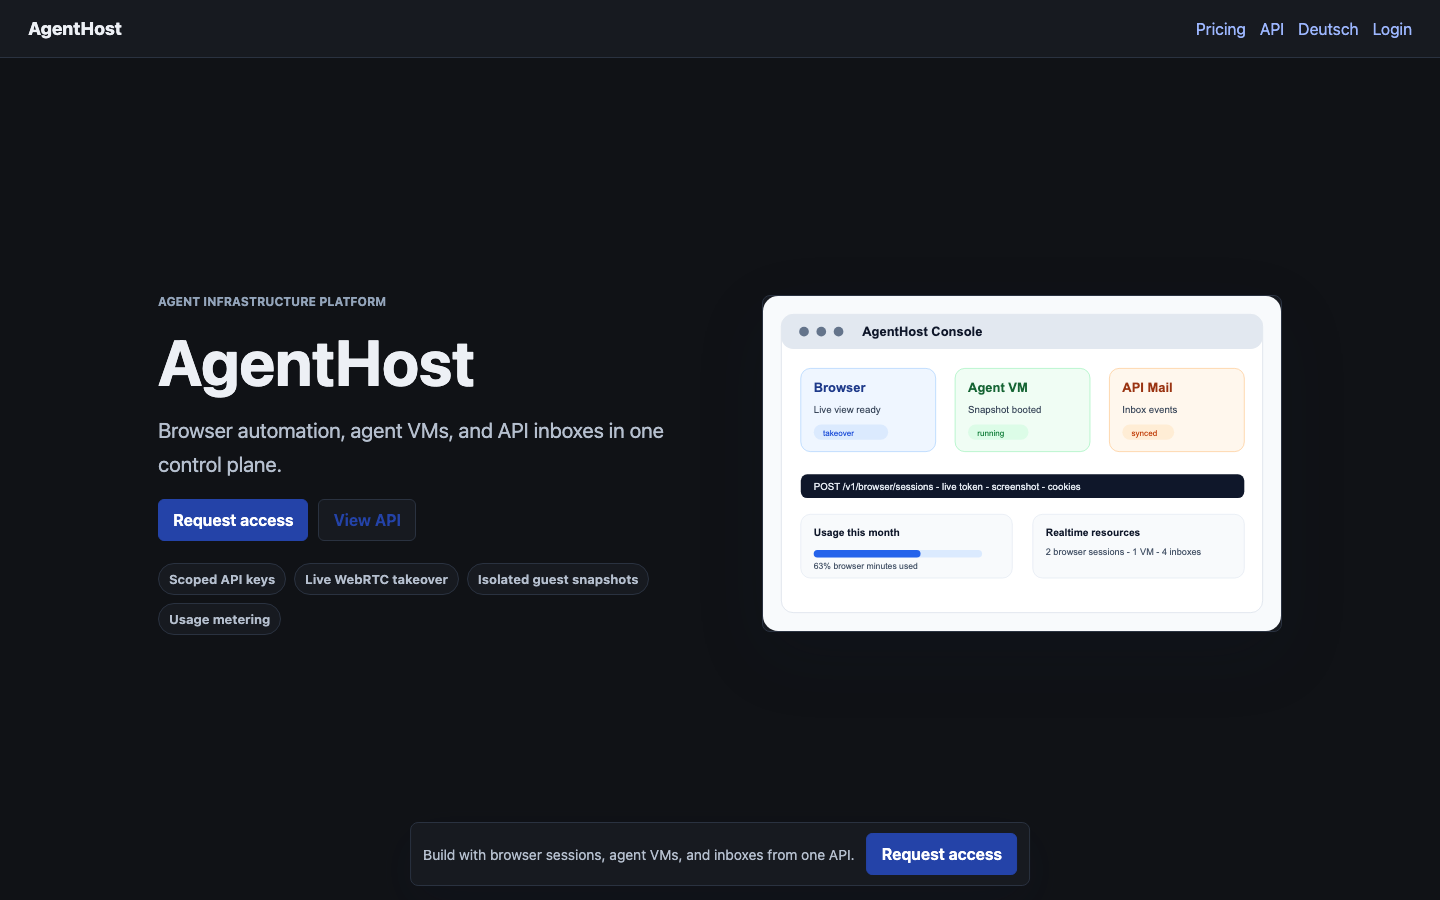Click the synced status pill
The height and width of the screenshot is (900, 1440).
[x=1148, y=433]
